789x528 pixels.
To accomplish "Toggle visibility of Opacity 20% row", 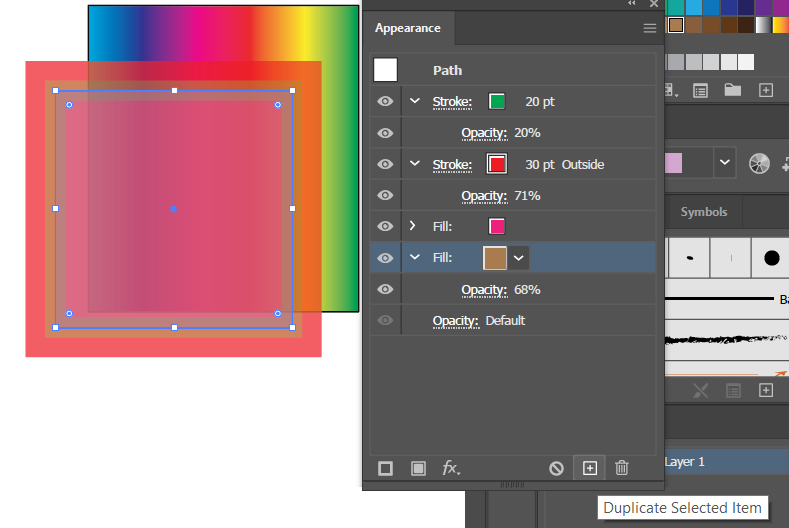I will click(385, 133).
